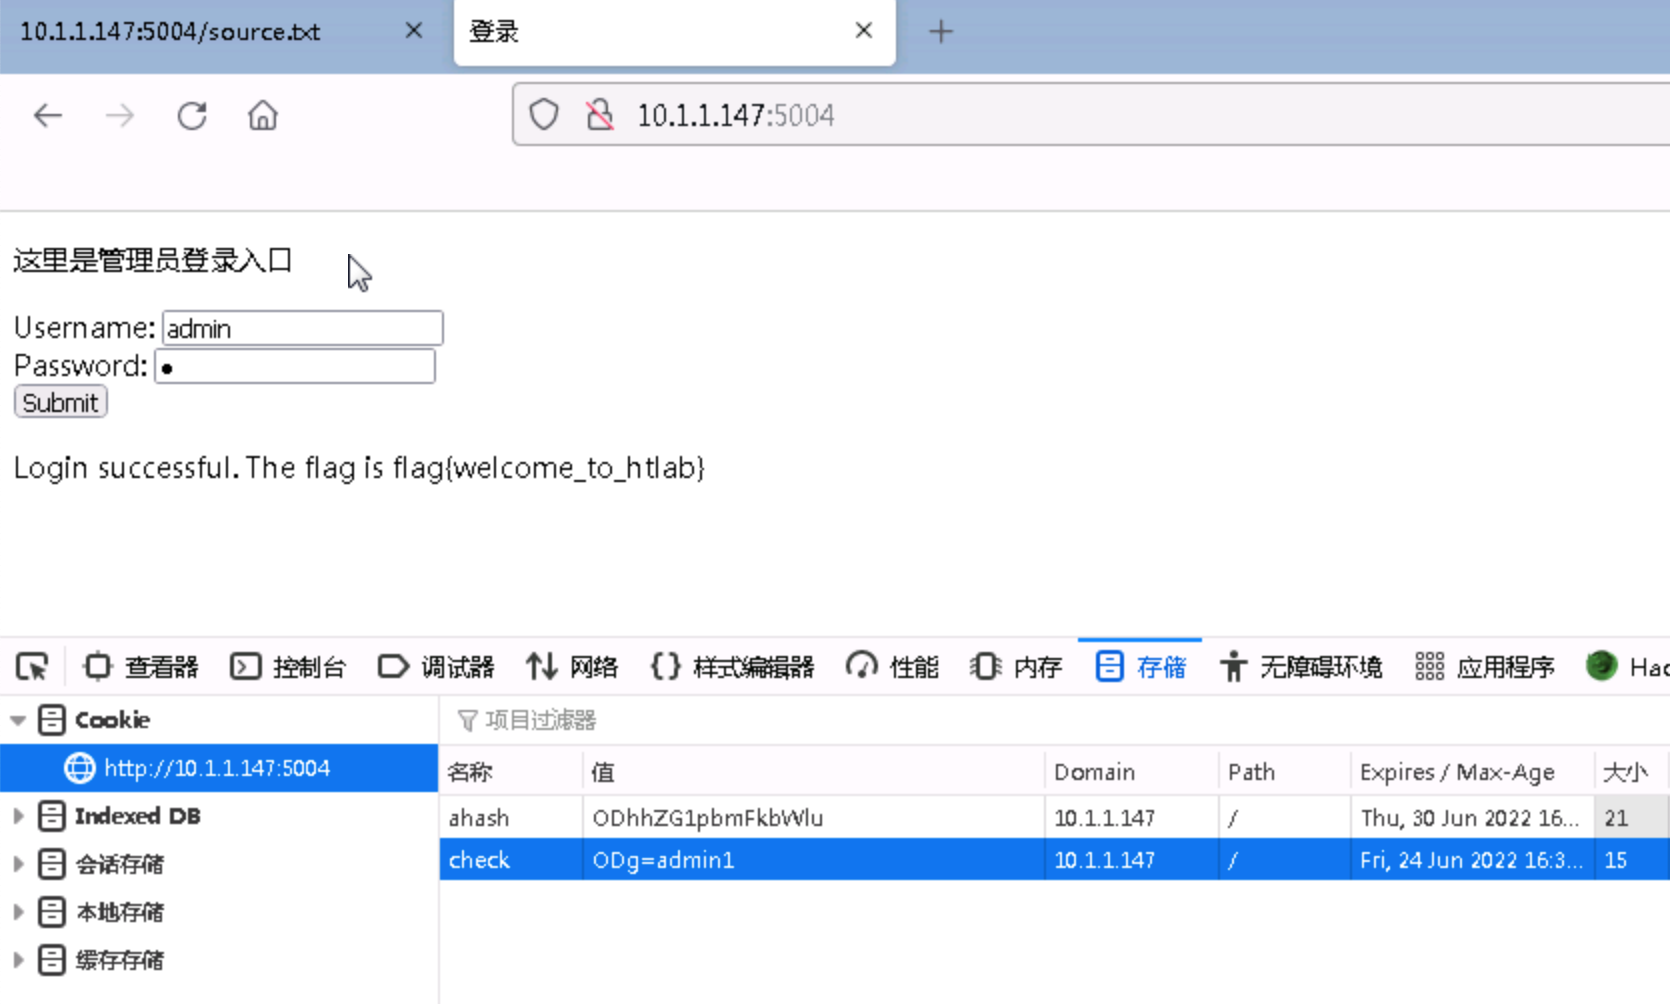Sort by Expires / Max-Age column header
Screen dimensions: 1670x1004
1472,772
